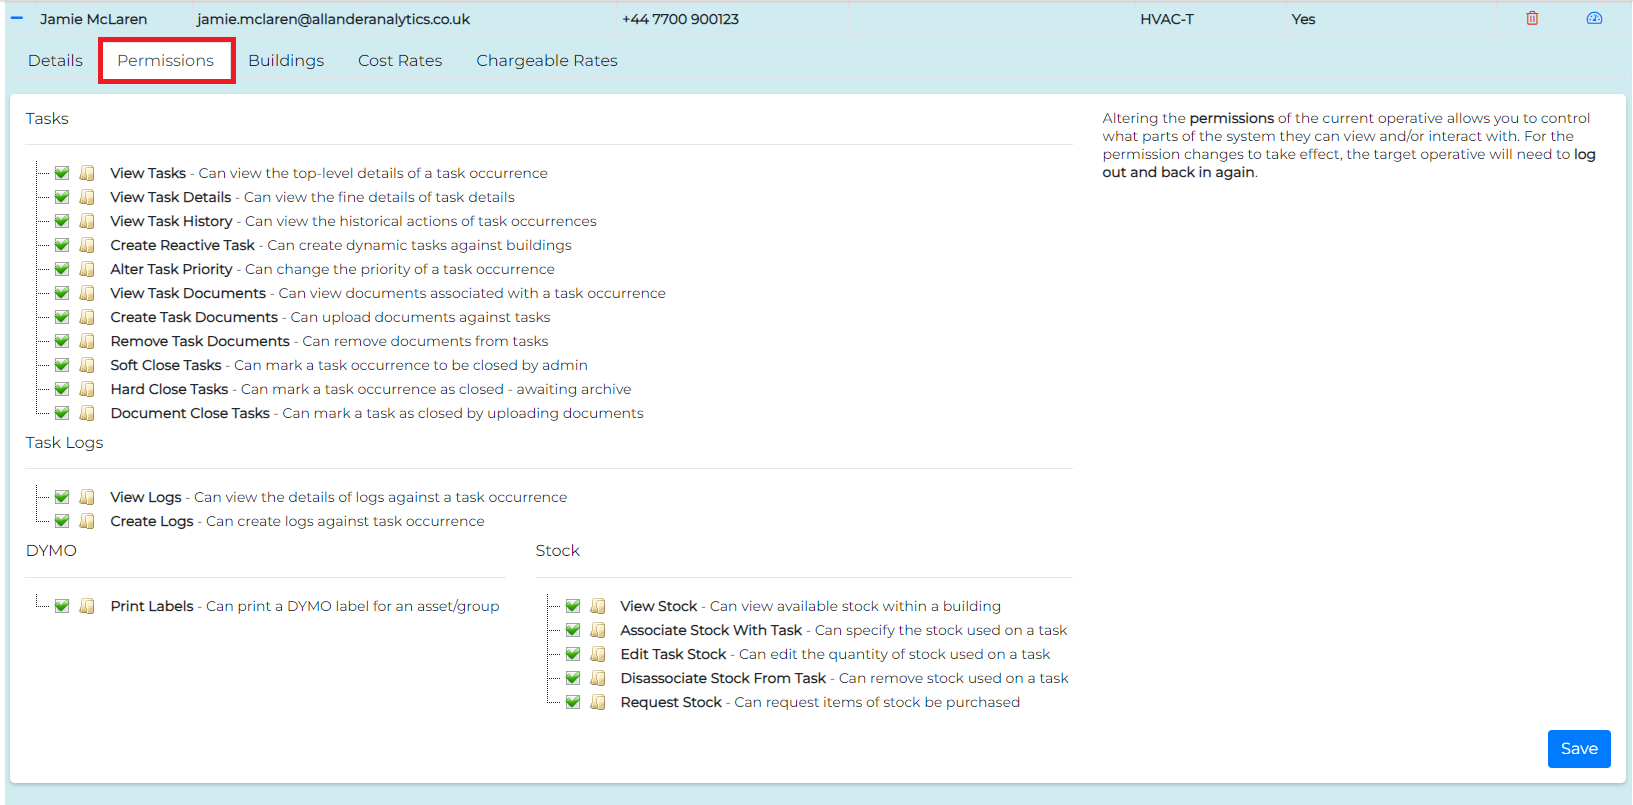Disable the Create Reactive Task checkbox

[x=62, y=245]
